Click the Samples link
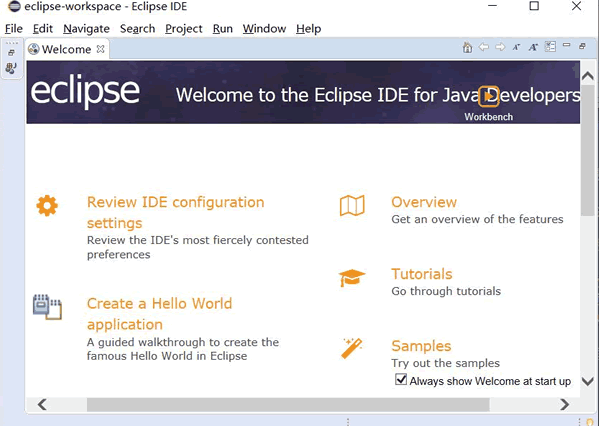The width and height of the screenshot is (600, 426). pos(421,346)
